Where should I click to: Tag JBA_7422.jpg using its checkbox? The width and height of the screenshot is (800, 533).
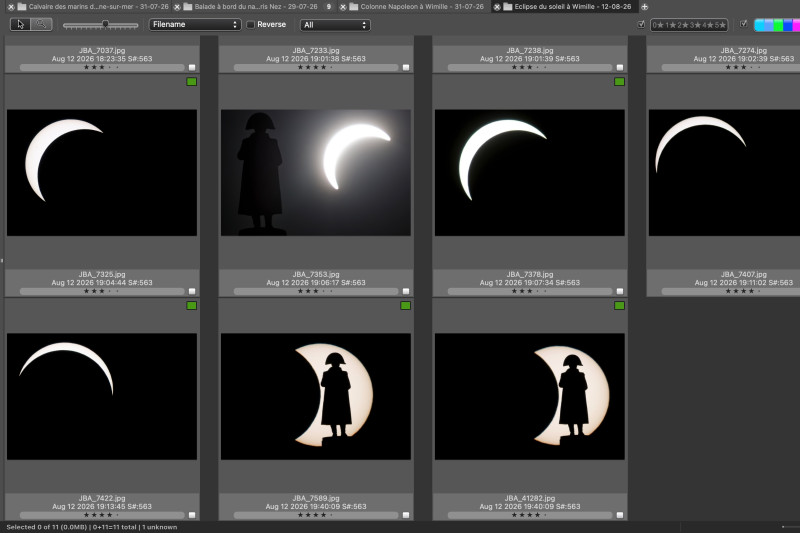192,515
